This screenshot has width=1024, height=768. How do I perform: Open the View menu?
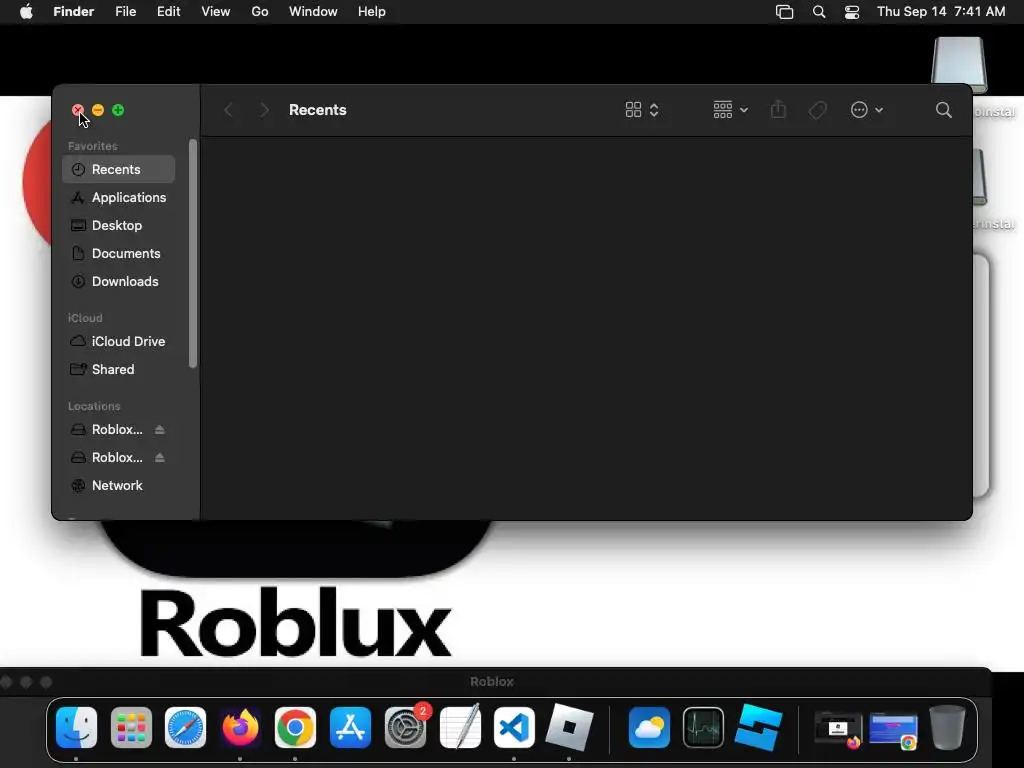coord(216,12)
